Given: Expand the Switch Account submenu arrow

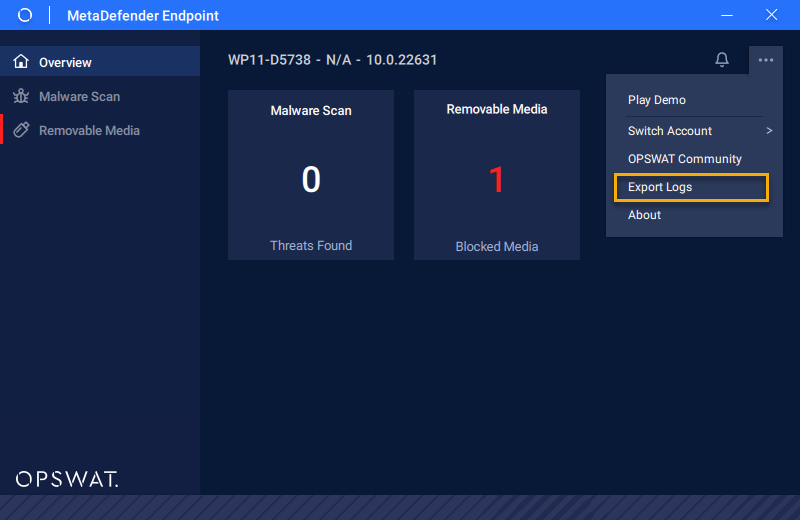Looking at the screenshot, I should coord(769,131).
